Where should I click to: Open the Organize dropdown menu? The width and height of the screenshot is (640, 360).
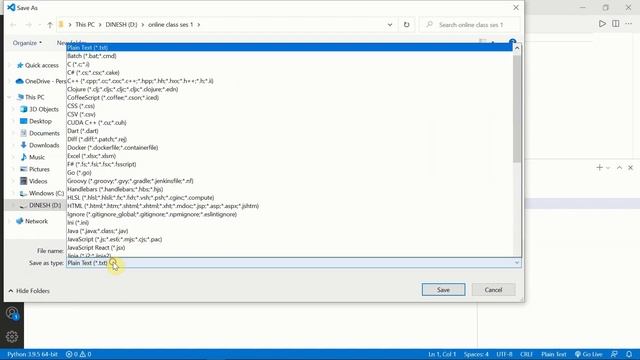click(27, 43)
